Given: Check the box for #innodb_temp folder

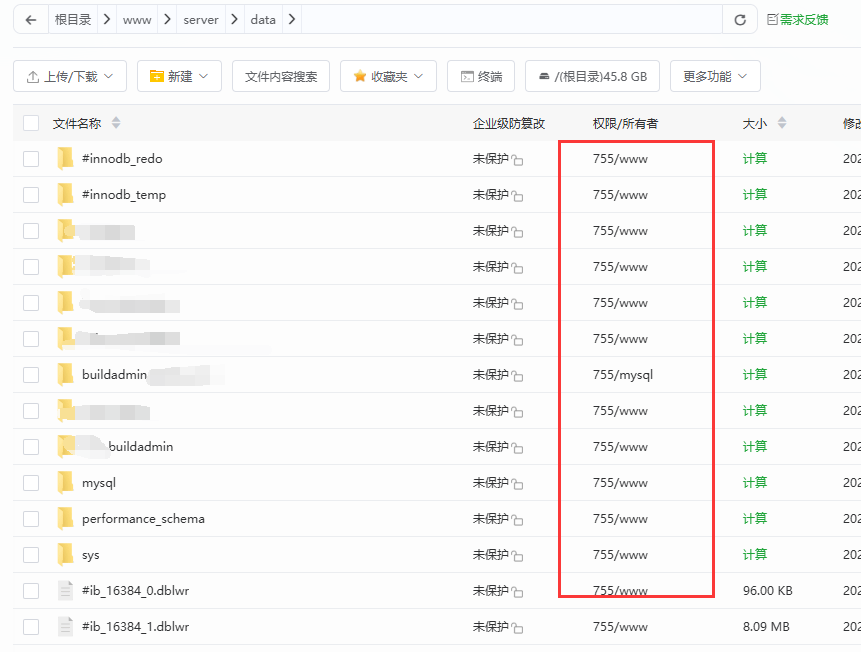Looking at the screenshot, I should (31, 195).
